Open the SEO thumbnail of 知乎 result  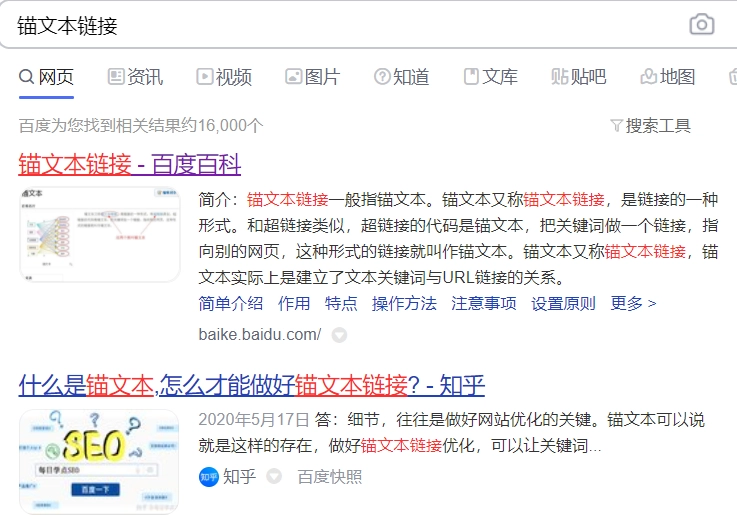click(99, 461)
